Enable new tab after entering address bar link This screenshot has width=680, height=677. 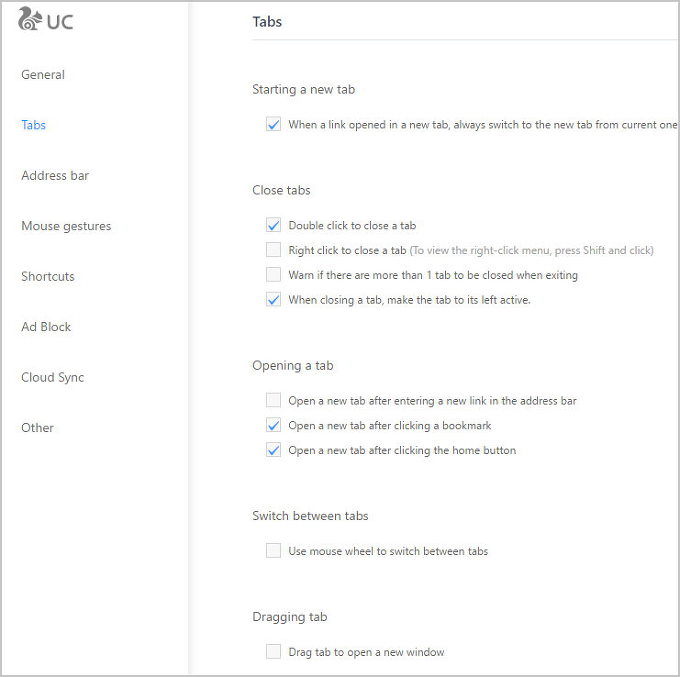273,401
